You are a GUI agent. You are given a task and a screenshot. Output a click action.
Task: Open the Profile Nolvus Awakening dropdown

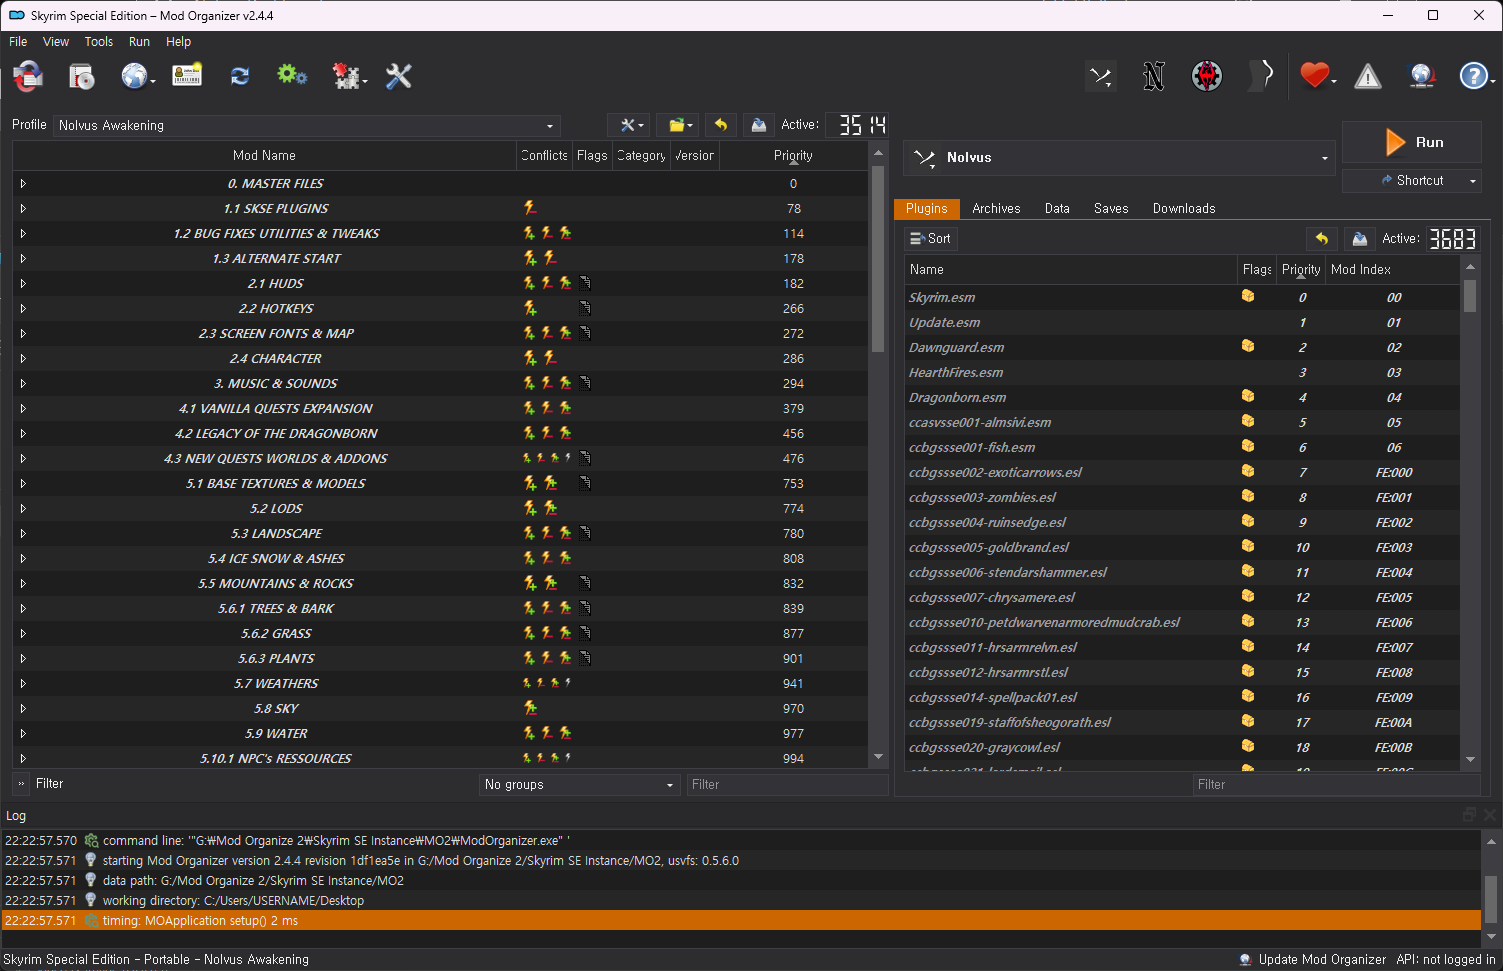point(306,125)
